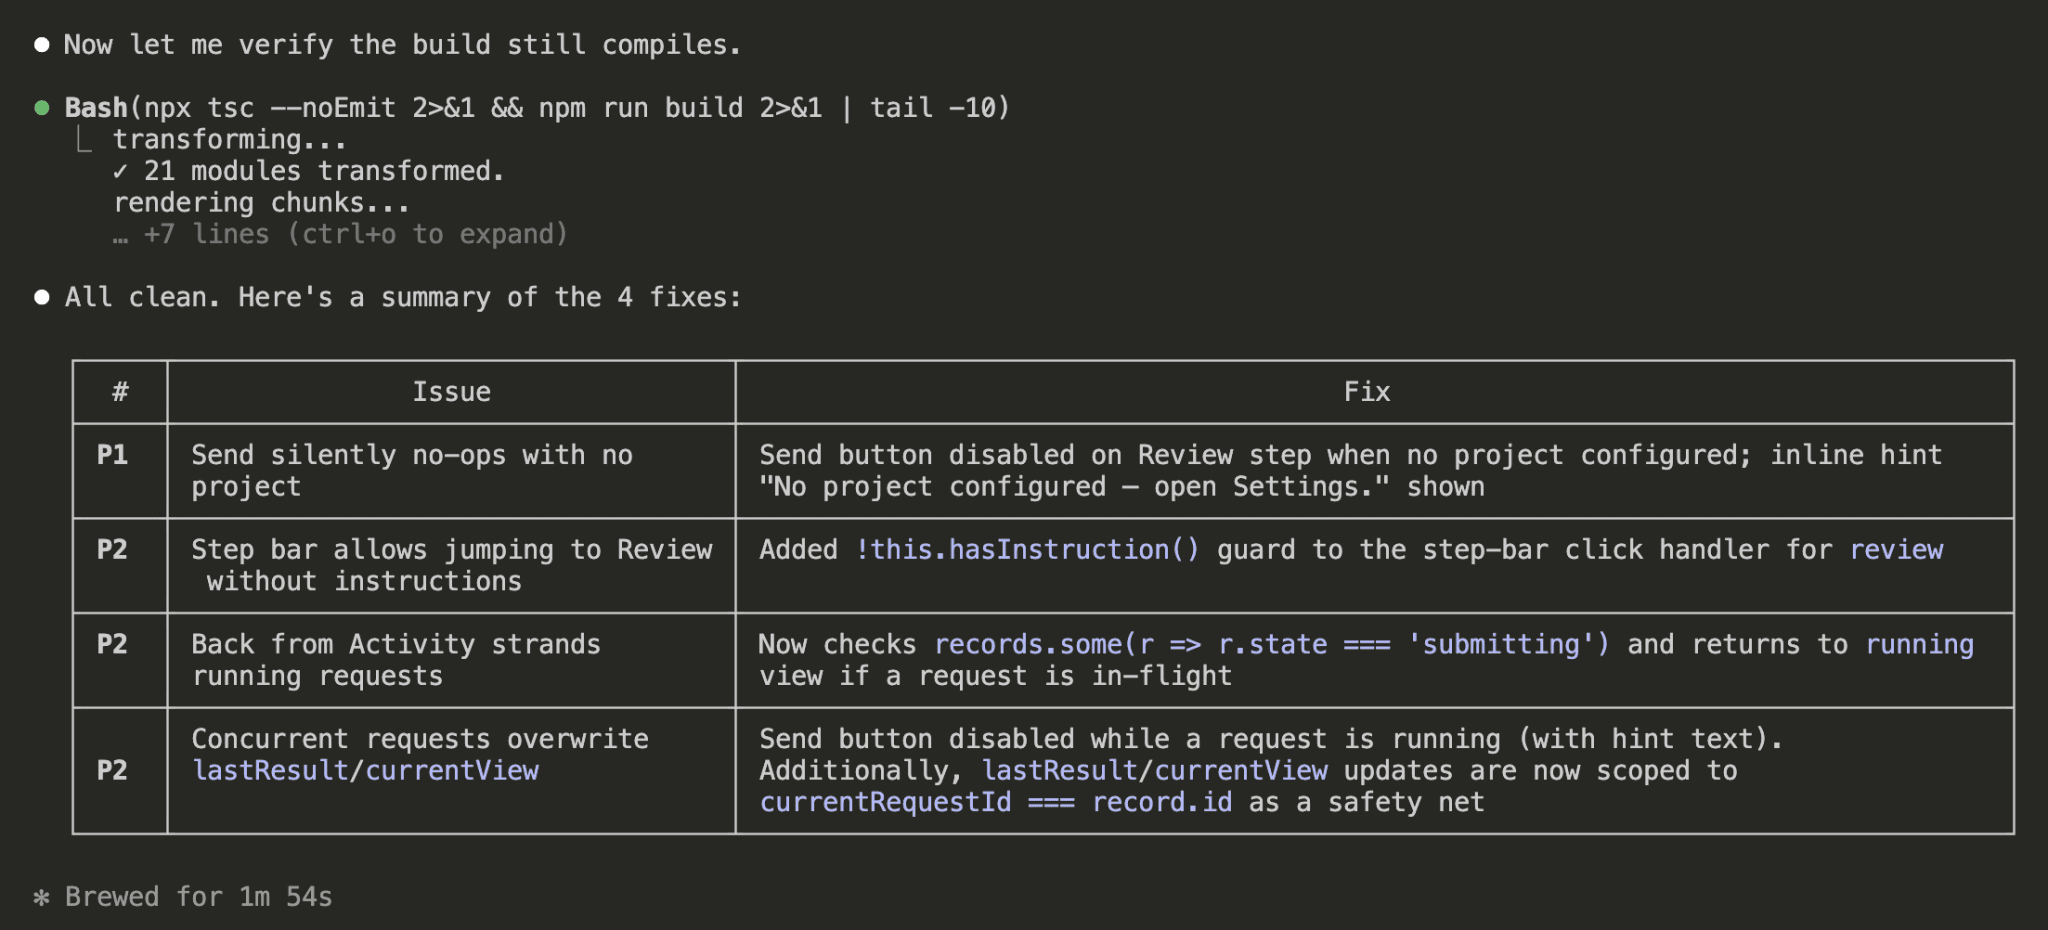This screenshot has height=930, width=2048.
Task: Click the '21 modules transformed.' output line
Action: click(309, 171)
